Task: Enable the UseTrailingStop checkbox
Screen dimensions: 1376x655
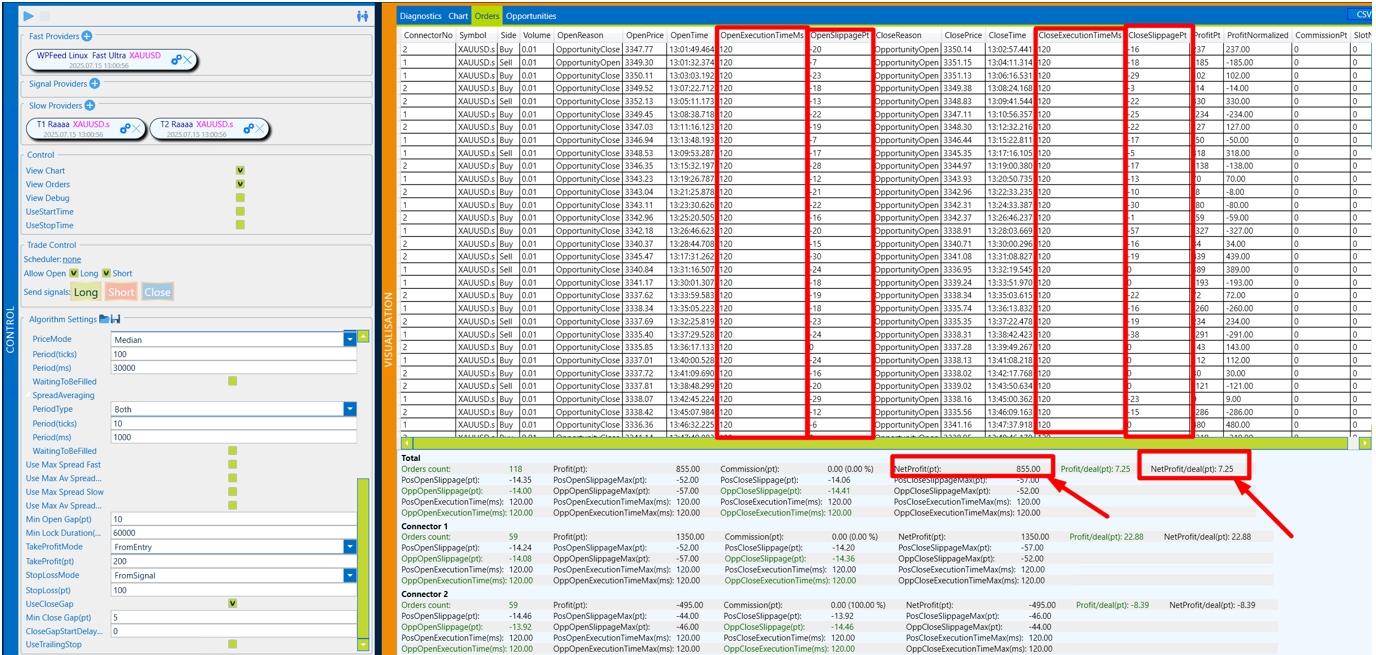Action: click(x=232, y=644)
